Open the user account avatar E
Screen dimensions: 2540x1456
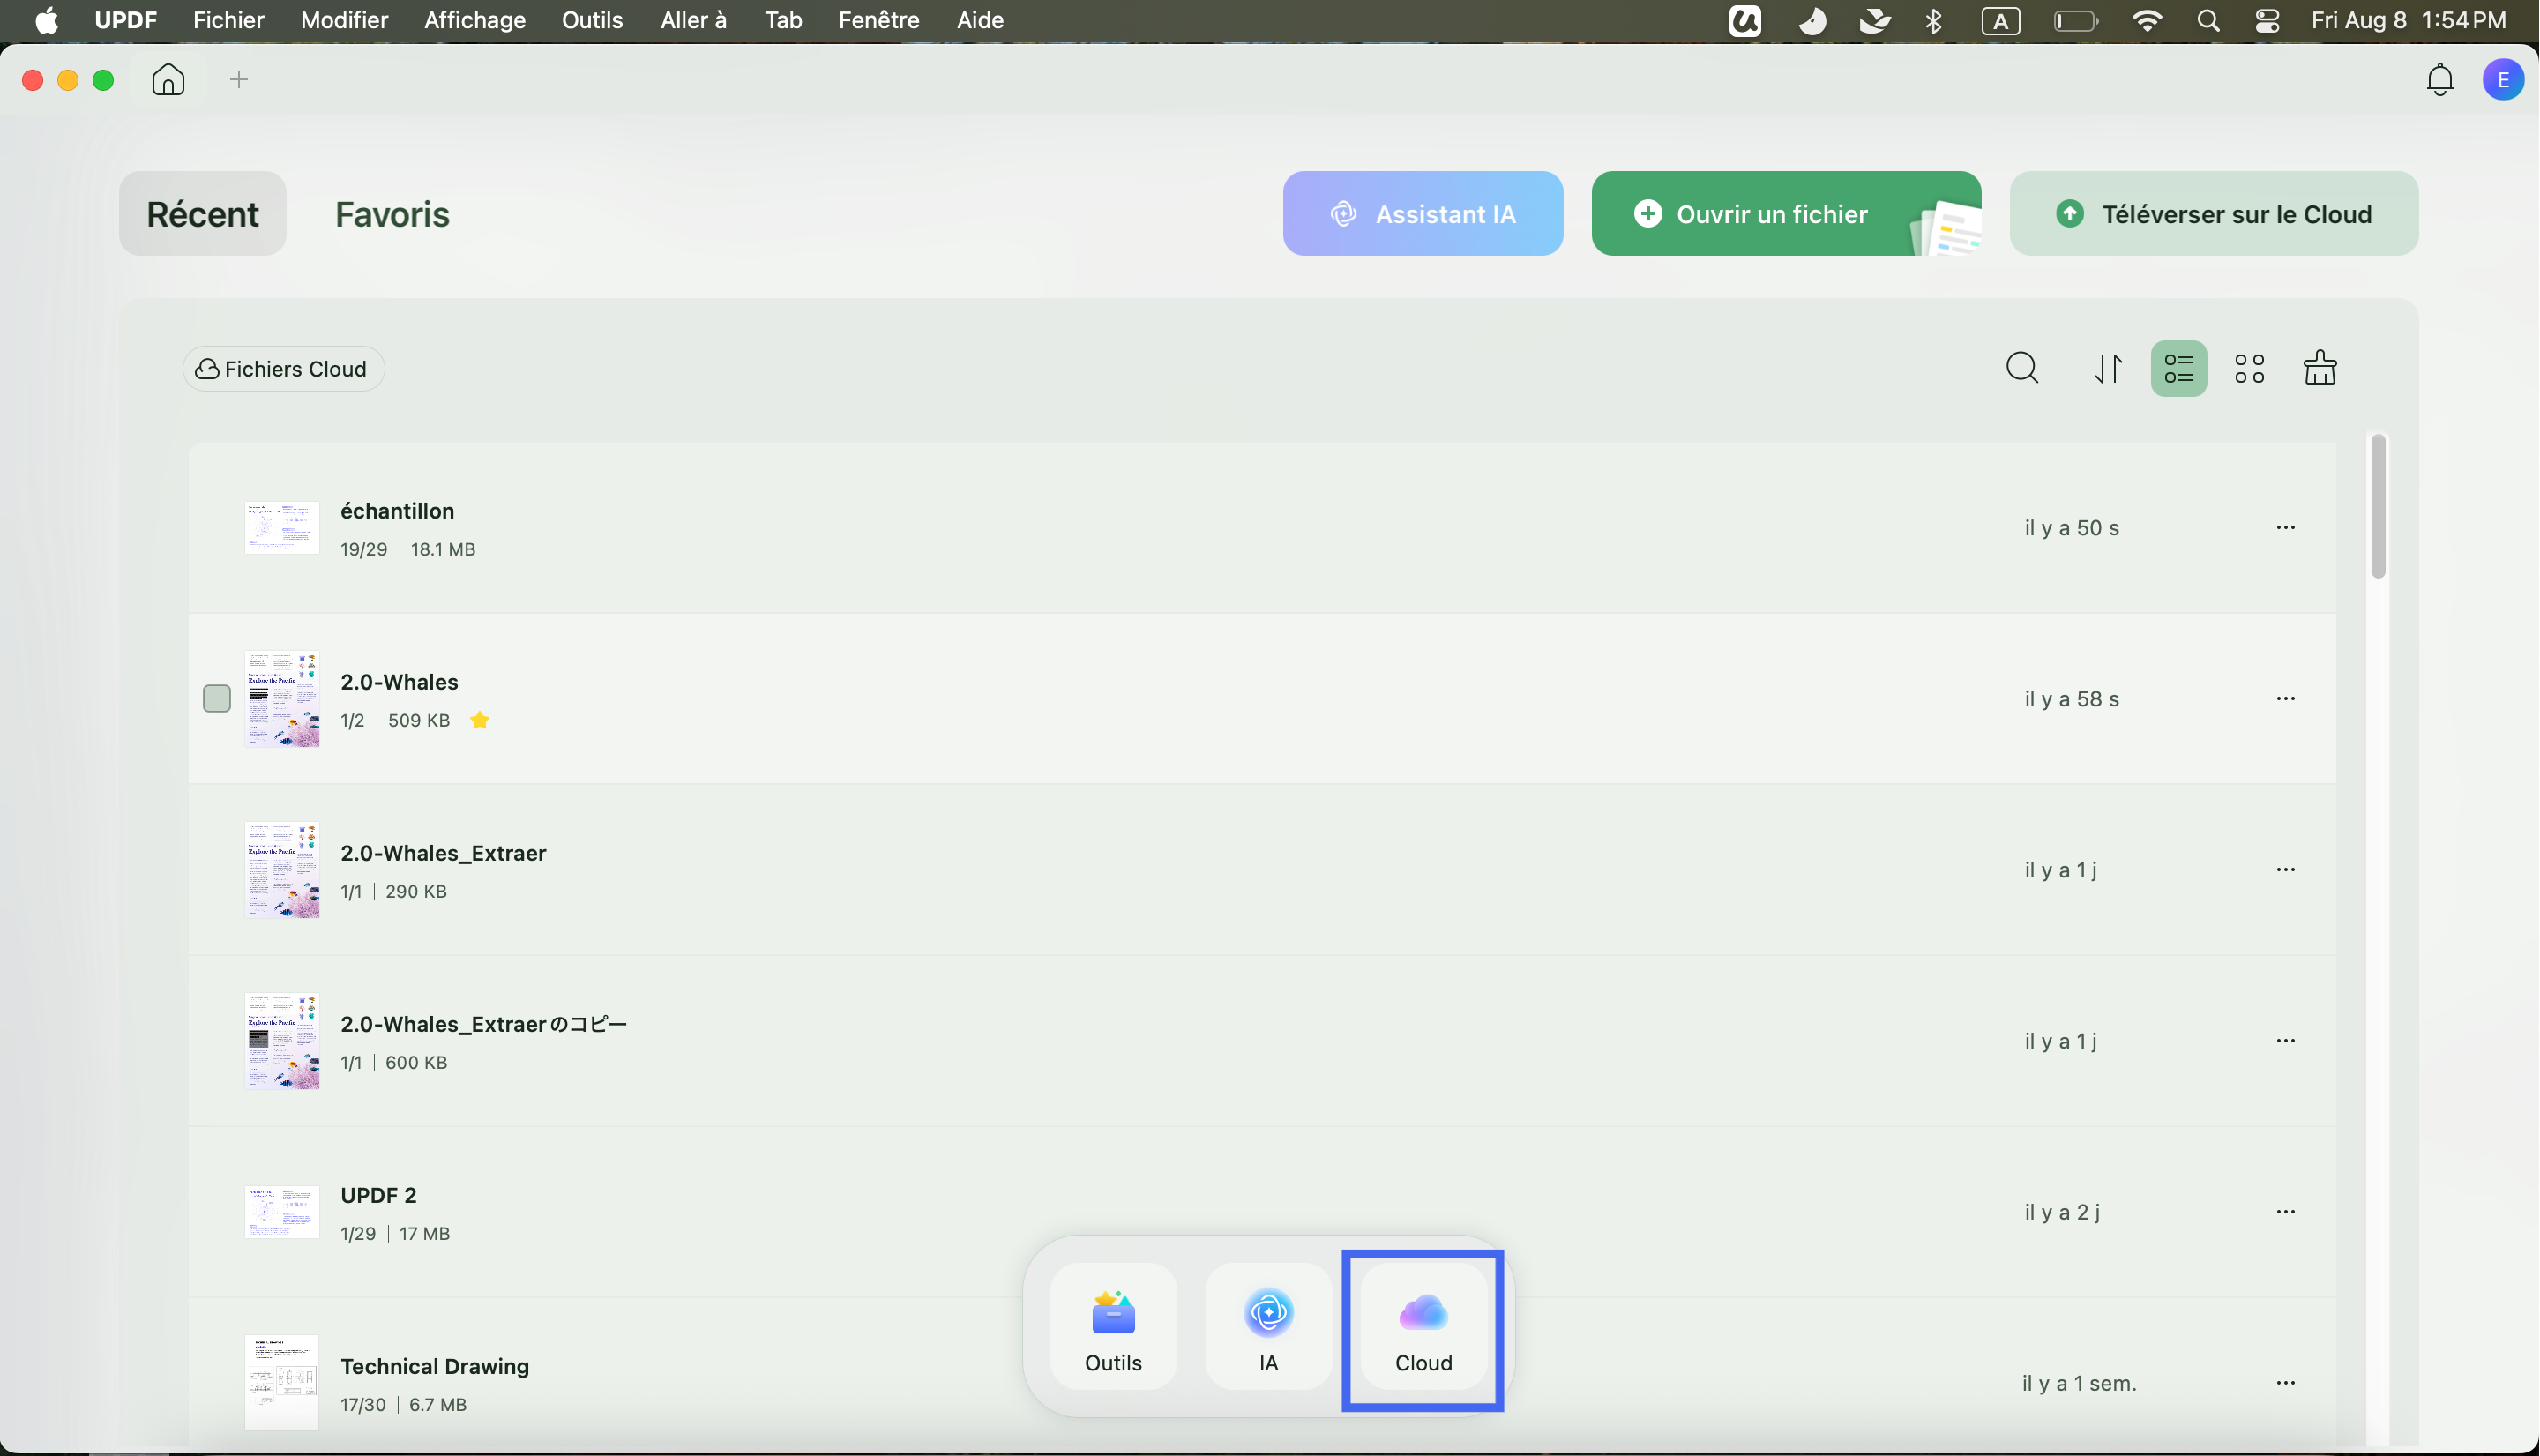pyautogui.click(x=2503, y=80)
